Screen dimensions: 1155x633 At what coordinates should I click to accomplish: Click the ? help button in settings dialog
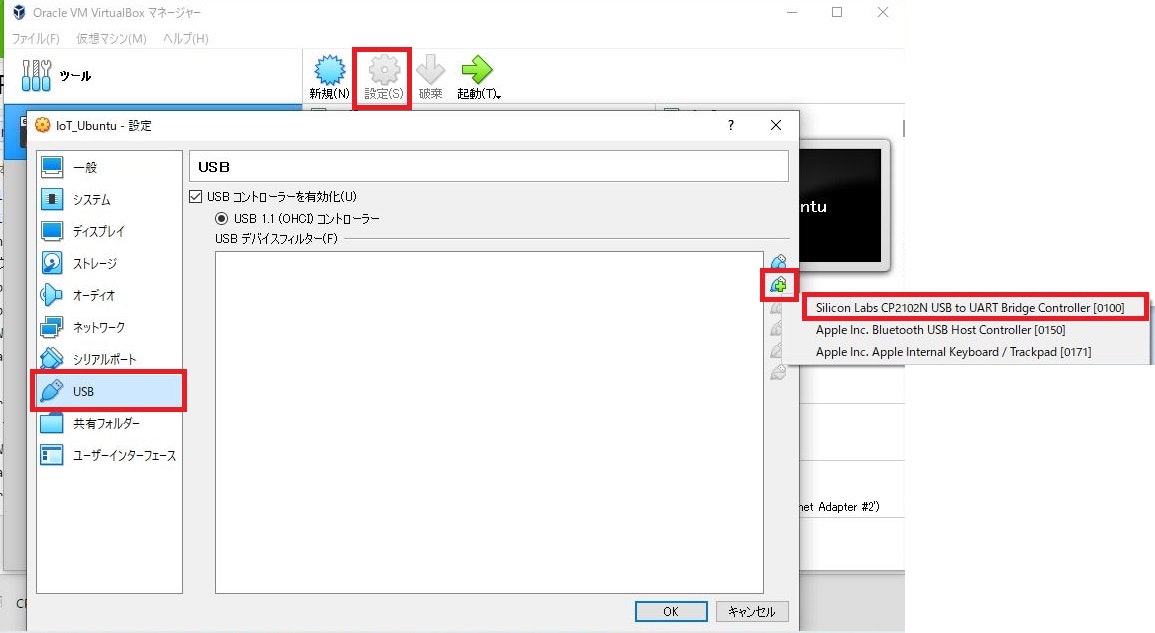click(731, 125)
